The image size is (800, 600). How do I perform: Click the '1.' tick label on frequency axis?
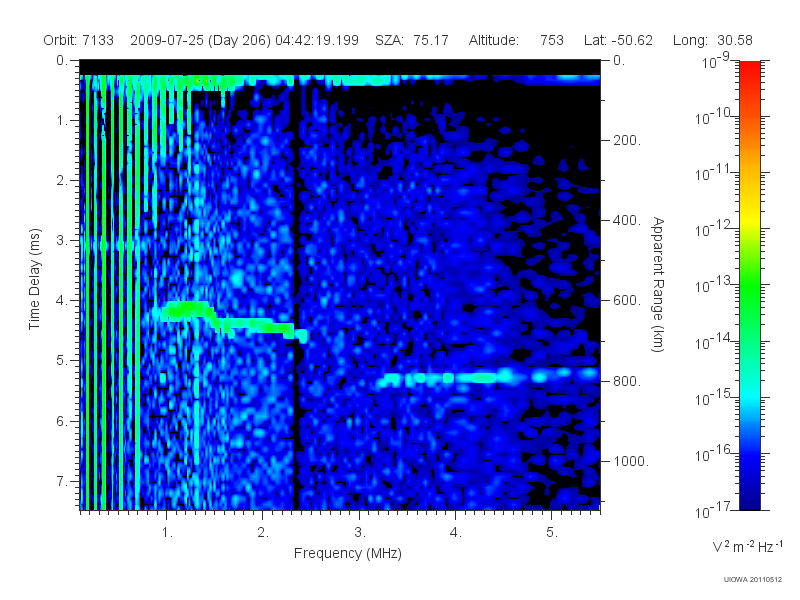(167, 533)
